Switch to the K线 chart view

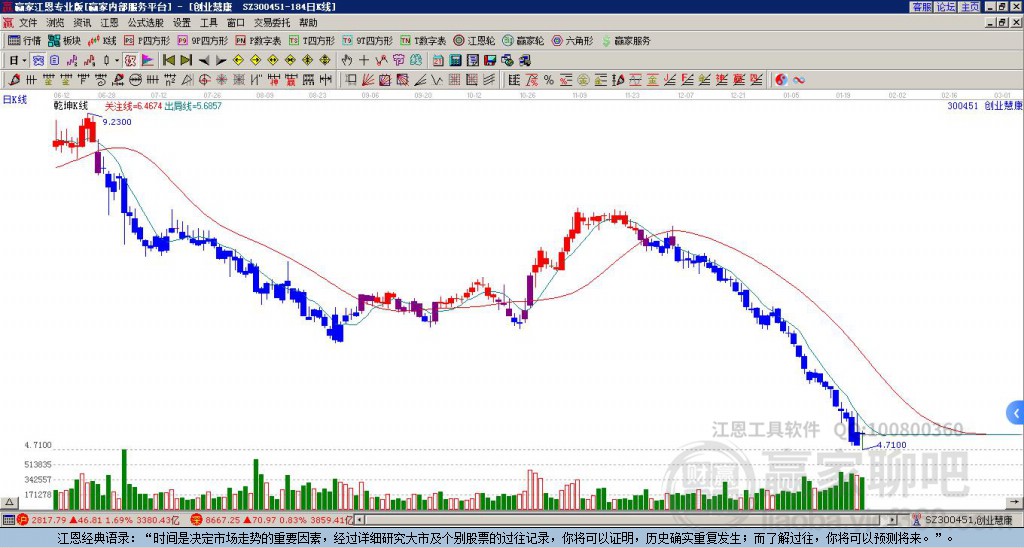[102, 40]
